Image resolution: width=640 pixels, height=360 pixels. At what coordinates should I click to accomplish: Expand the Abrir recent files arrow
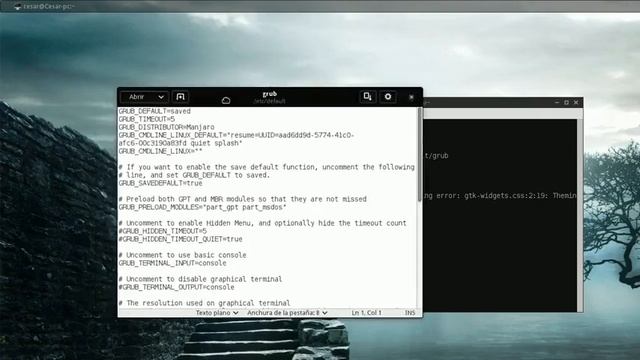[x=161, y=97]
